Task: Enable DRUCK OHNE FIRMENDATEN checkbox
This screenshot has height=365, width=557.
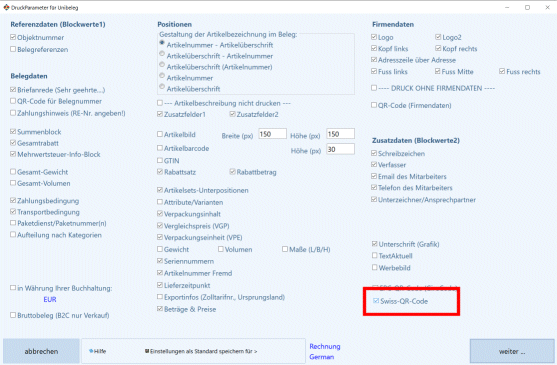Action: click(x=374, y=88)
